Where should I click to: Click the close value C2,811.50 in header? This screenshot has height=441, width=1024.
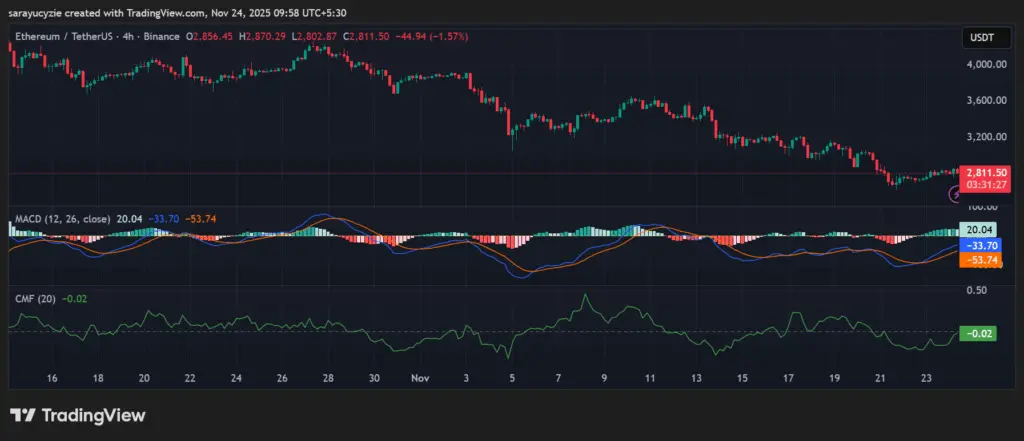coord(365,37)
